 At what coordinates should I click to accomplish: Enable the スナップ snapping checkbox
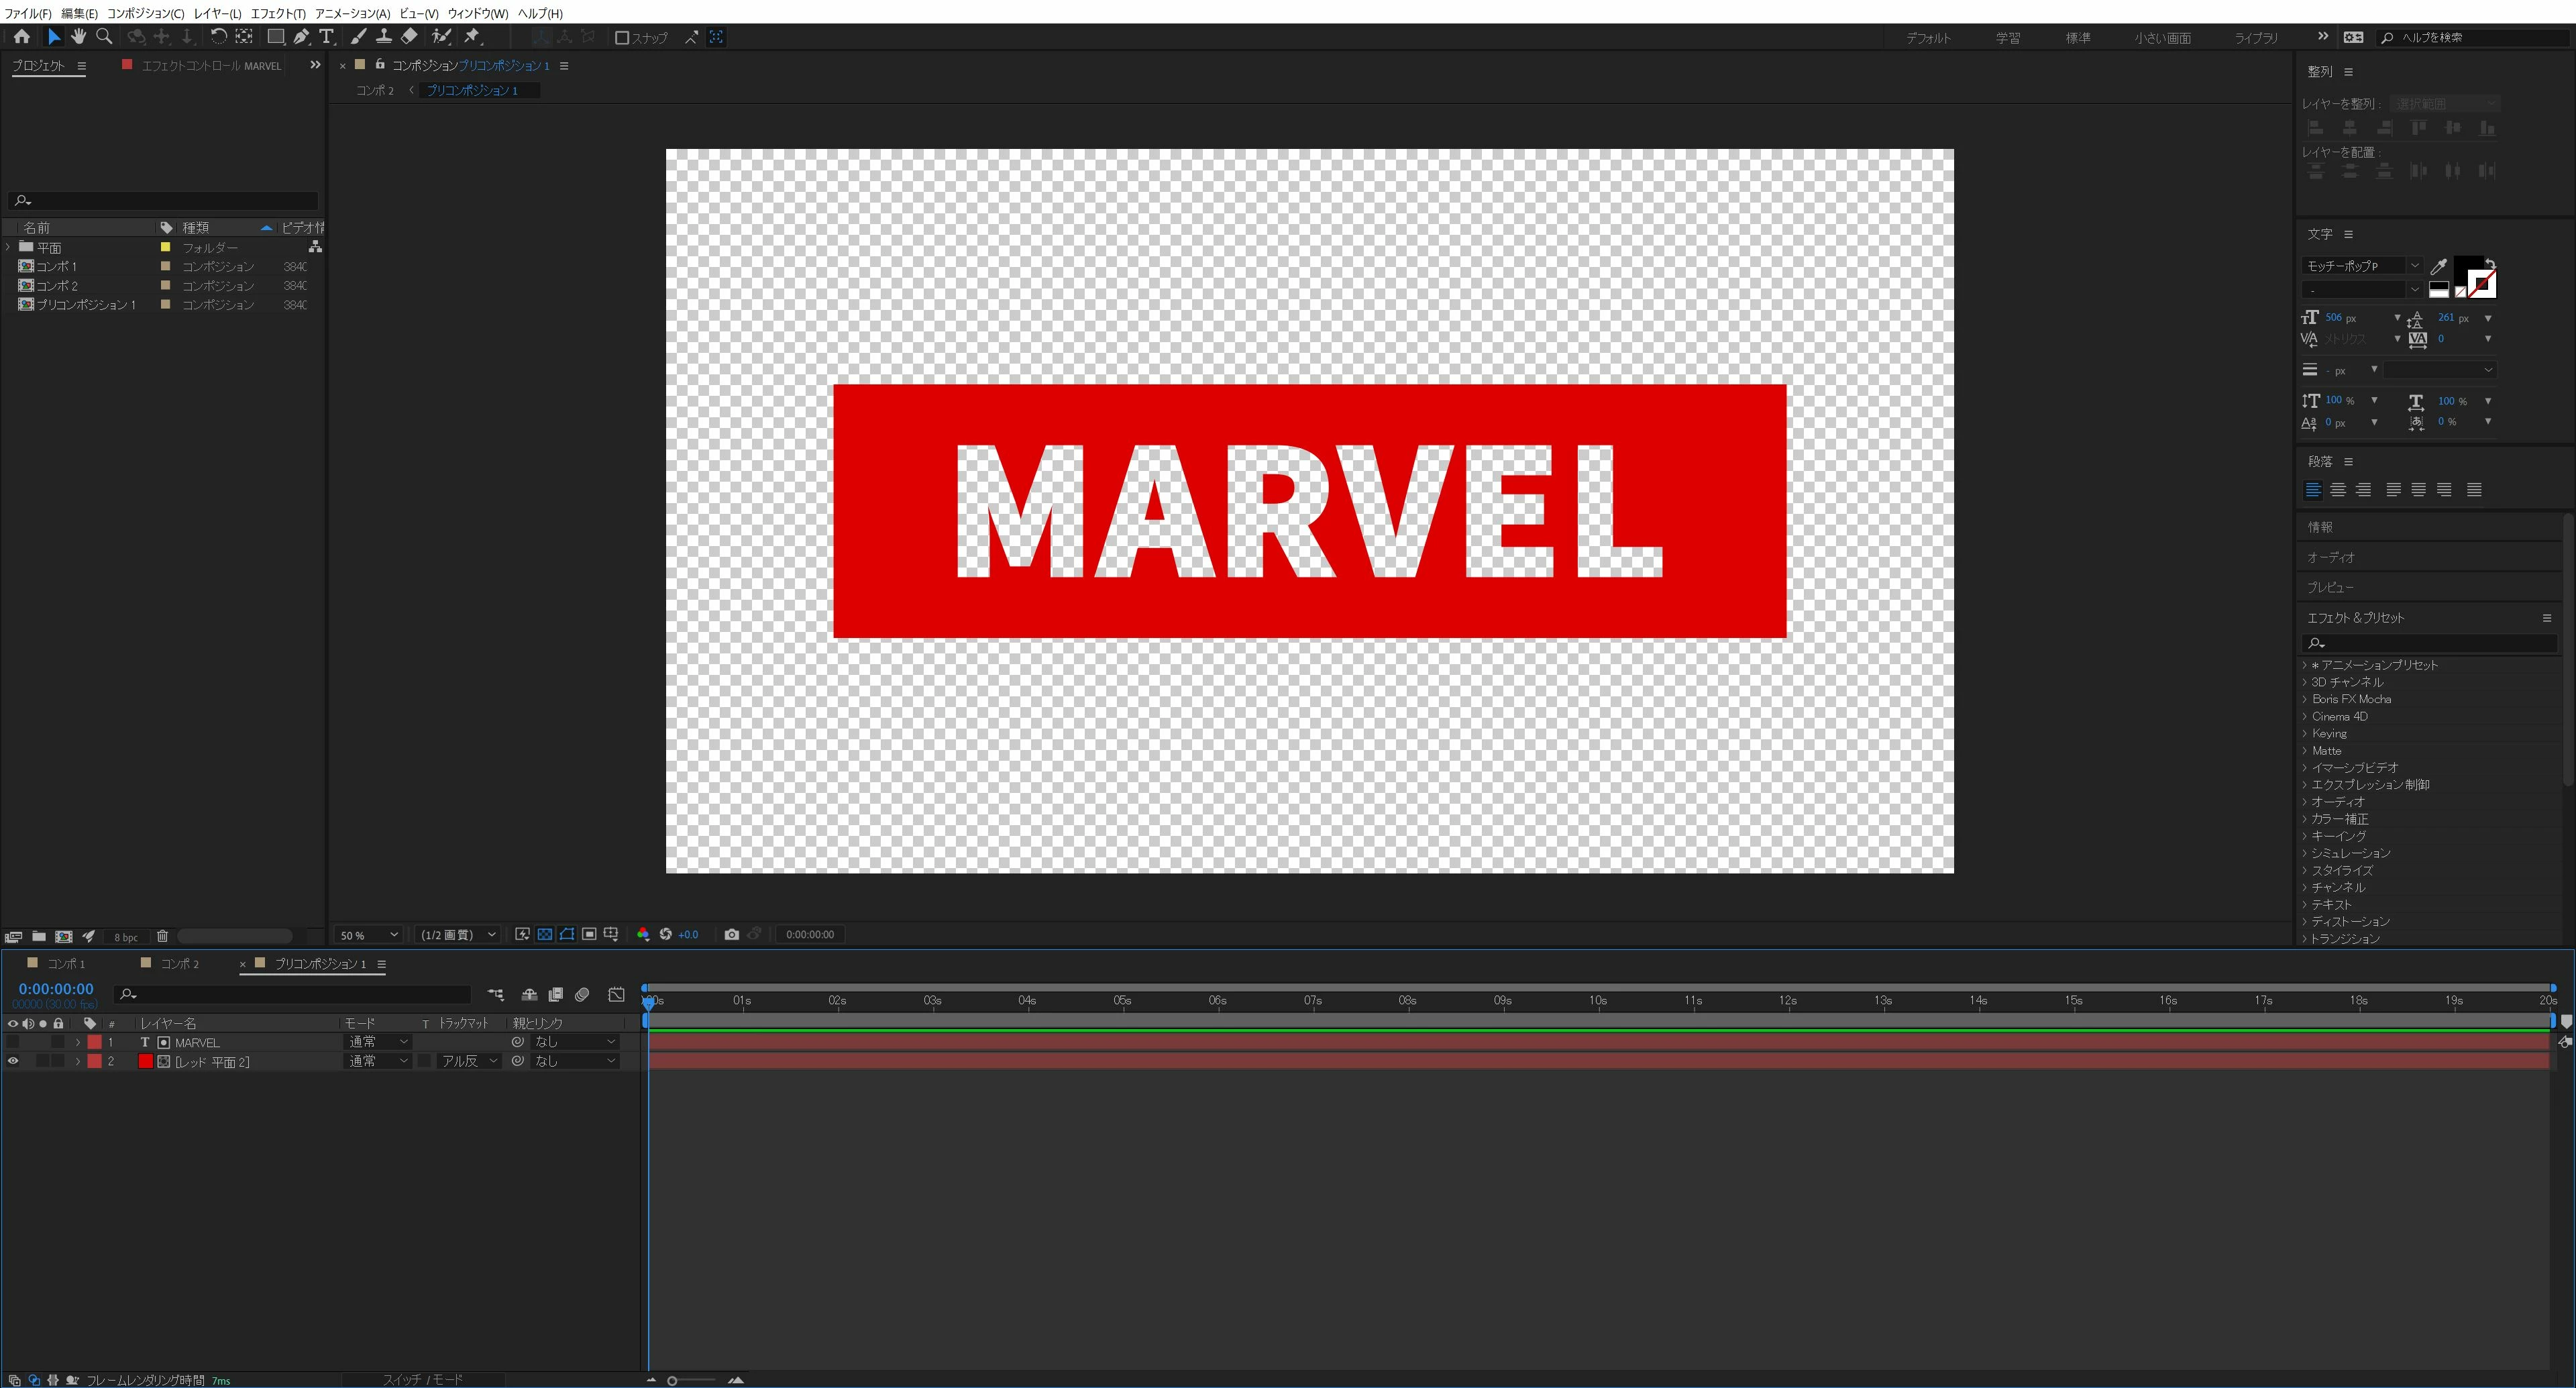click(622, 38)
